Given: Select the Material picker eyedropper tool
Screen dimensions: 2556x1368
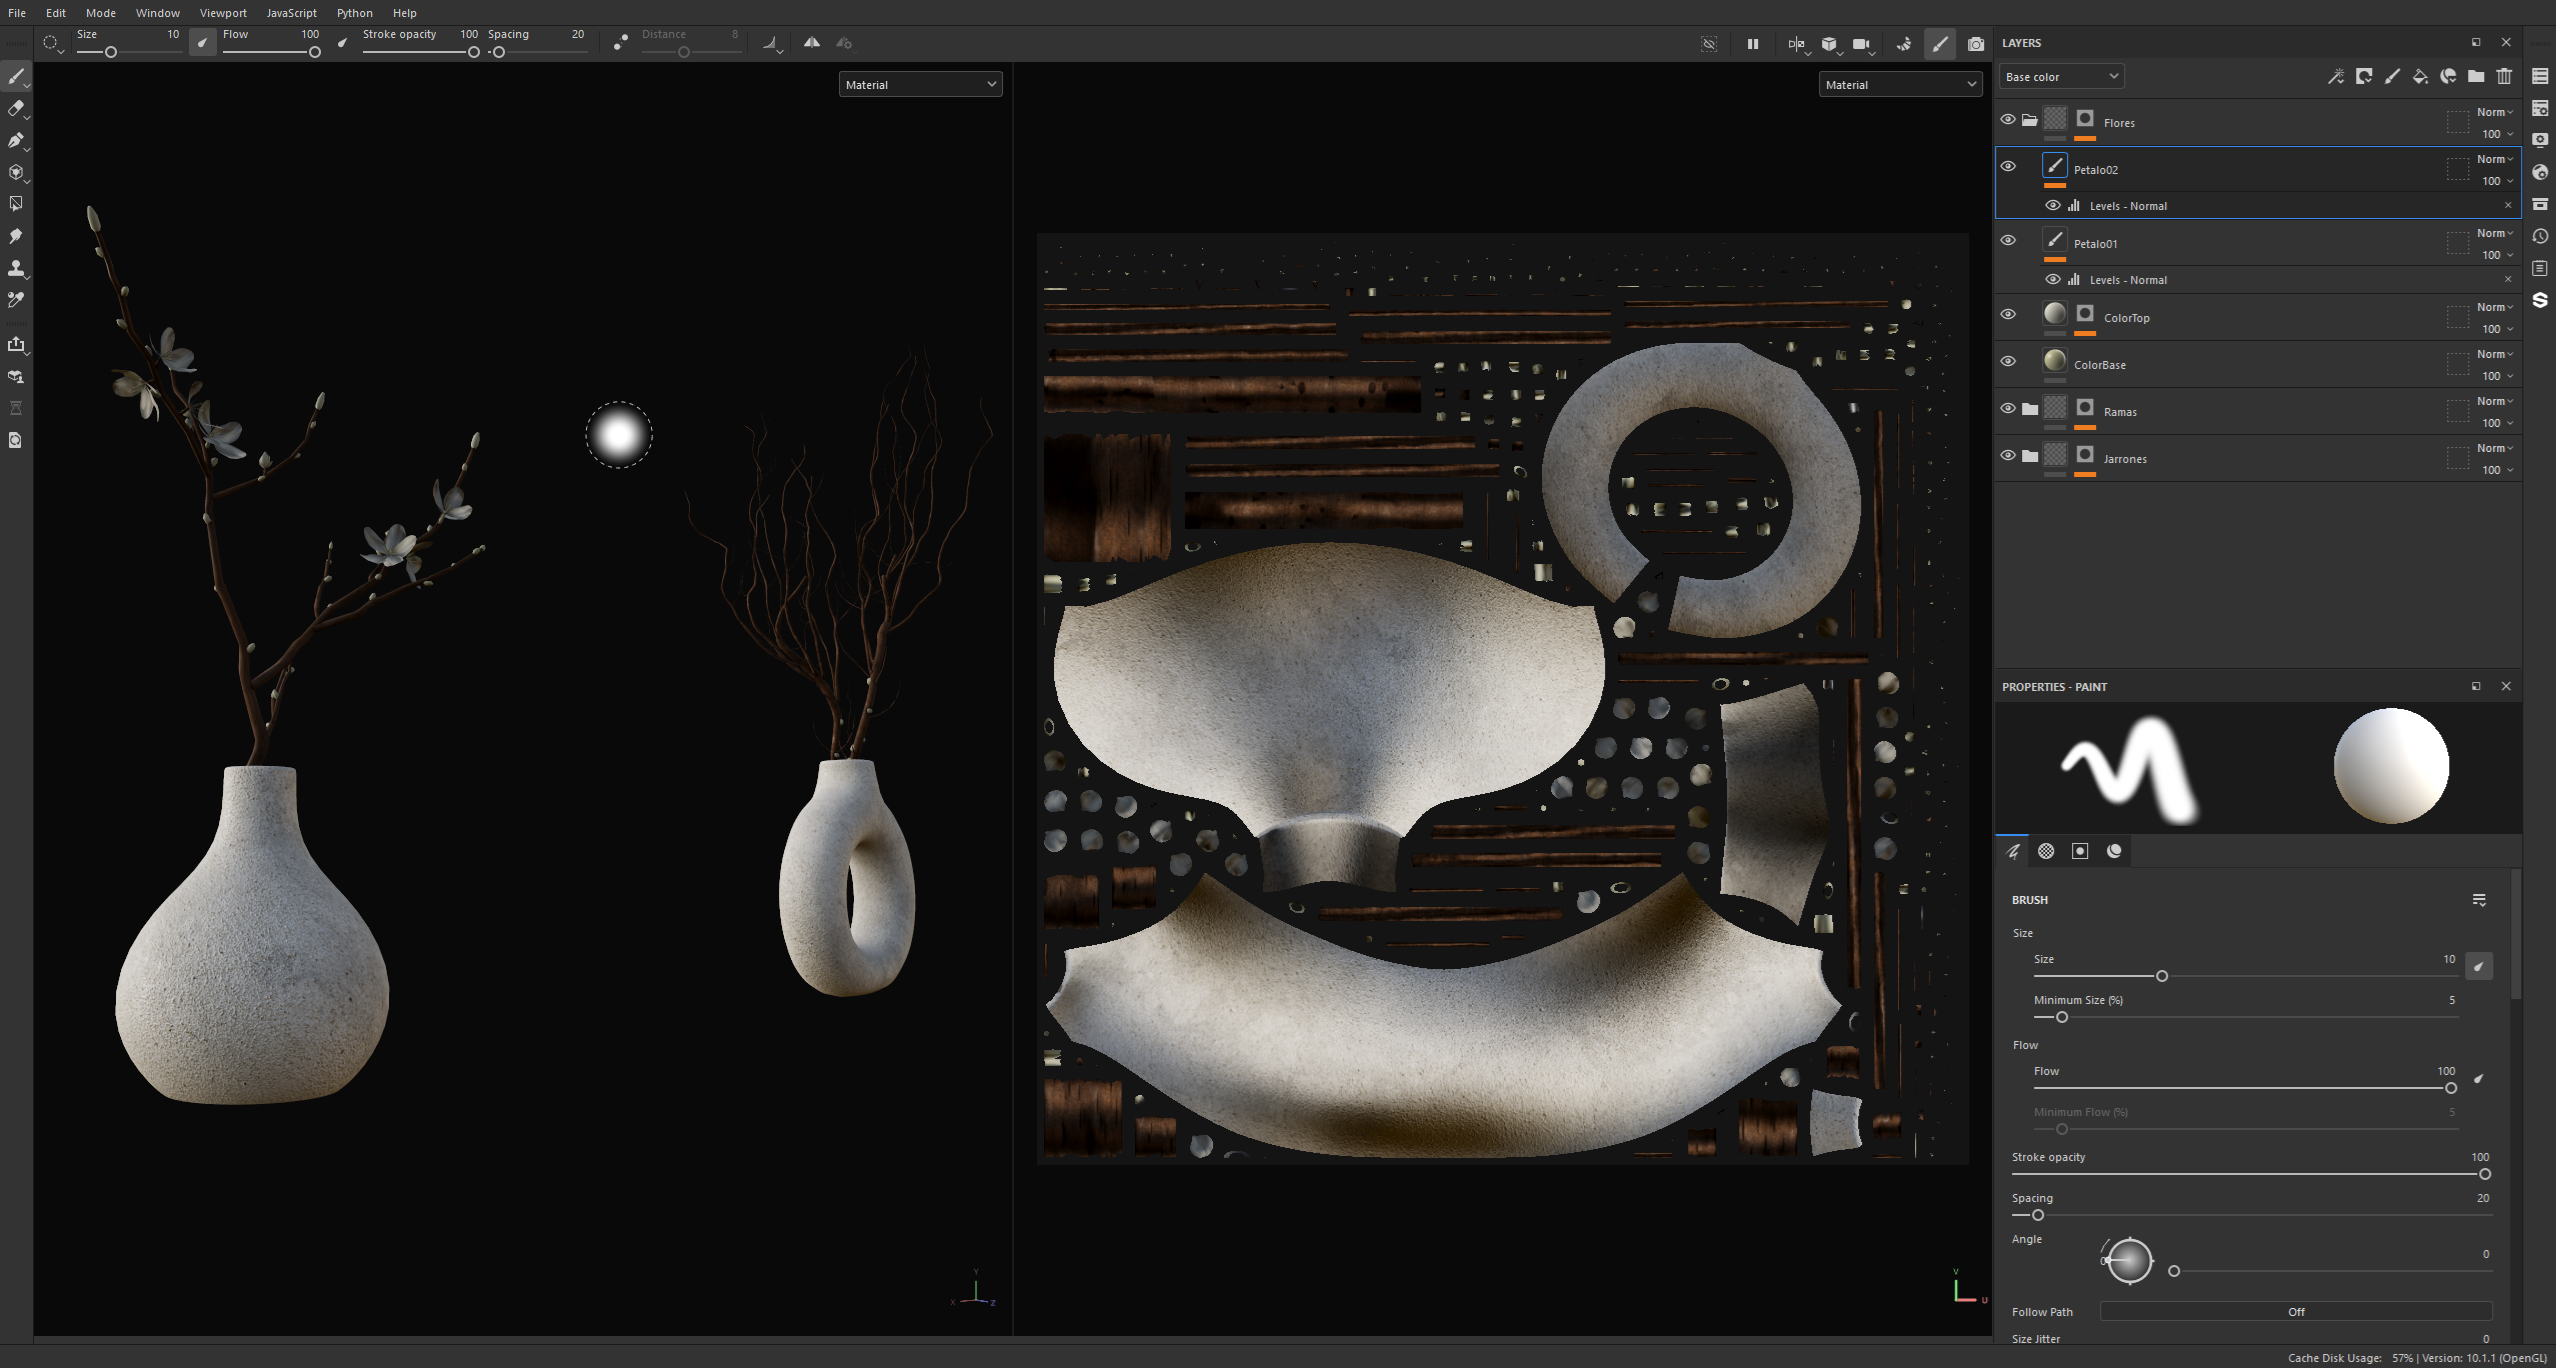Looking at the screenshot, I should [x=16, y=299].
